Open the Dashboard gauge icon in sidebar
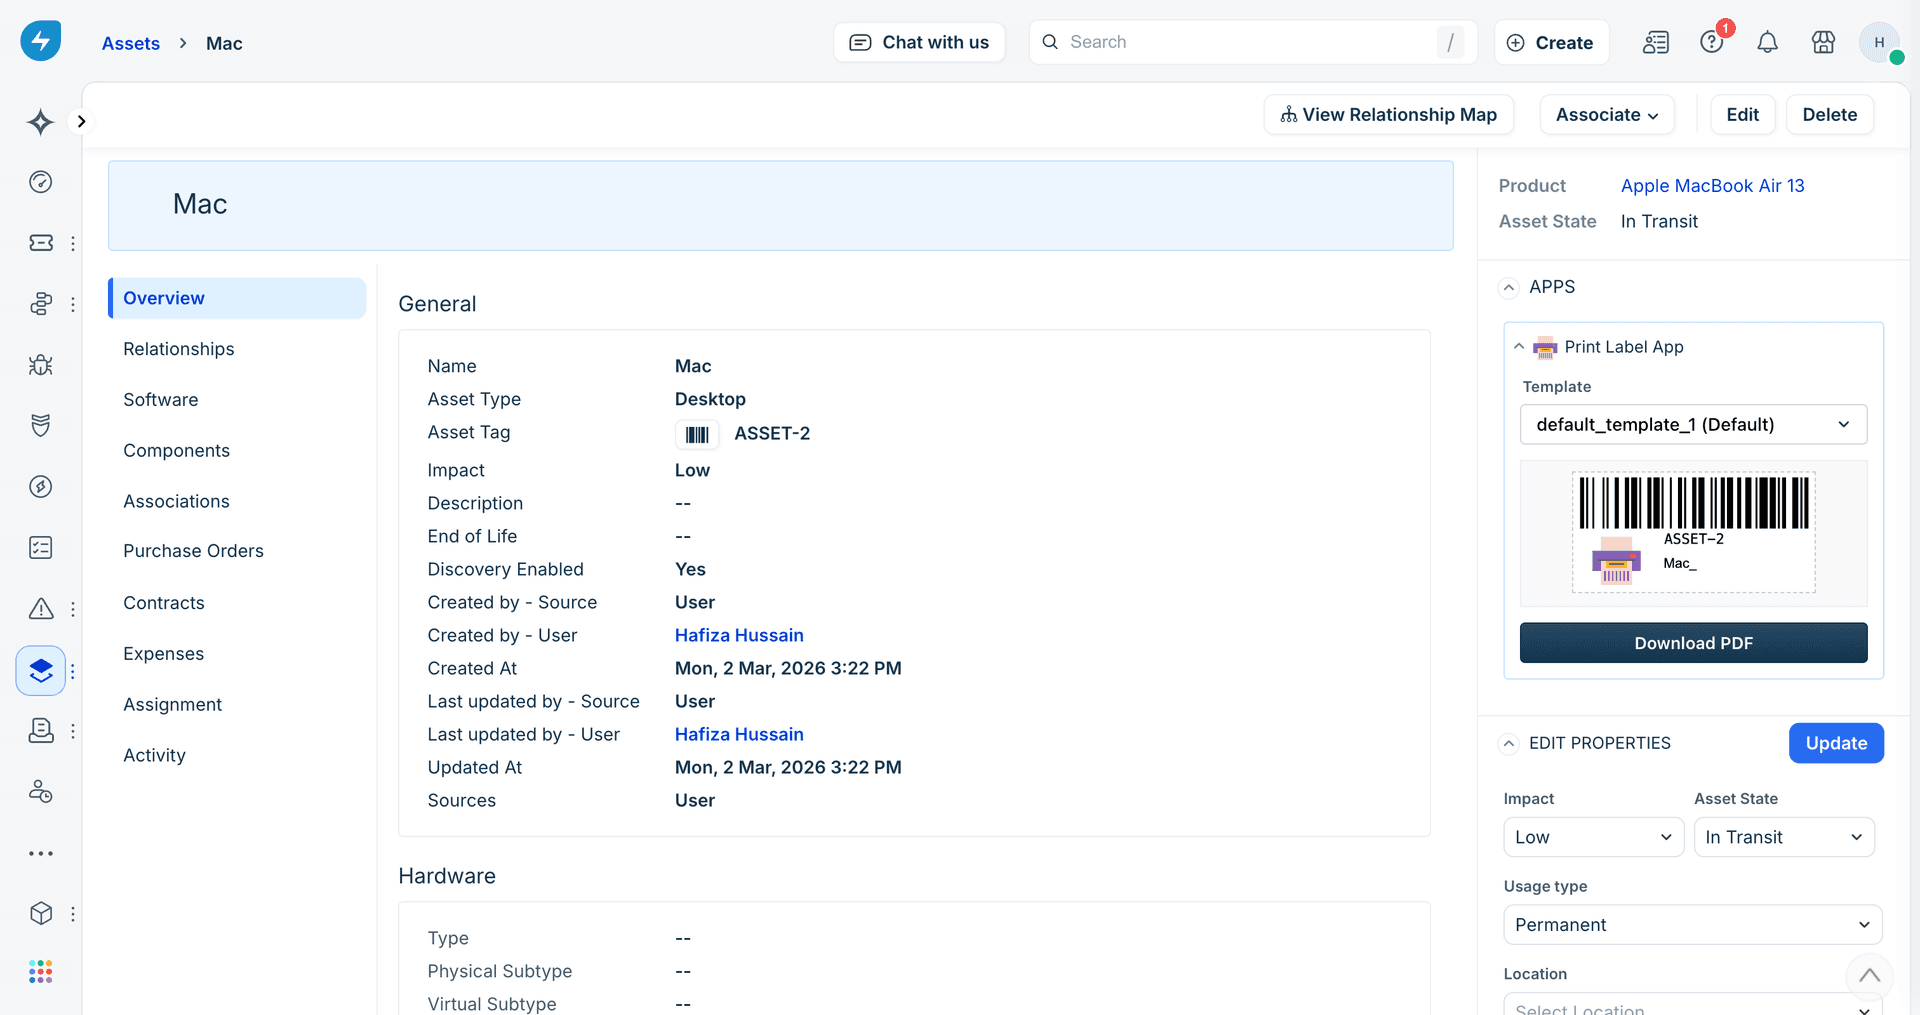The width and height of the screenshot is (1920, 1015). click(41, 182)
